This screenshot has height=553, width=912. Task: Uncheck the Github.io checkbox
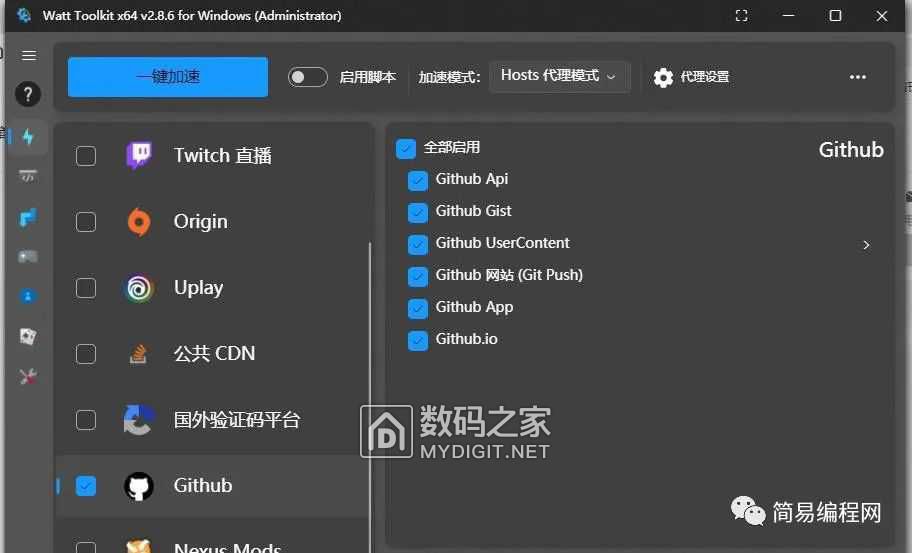point(418,341)
